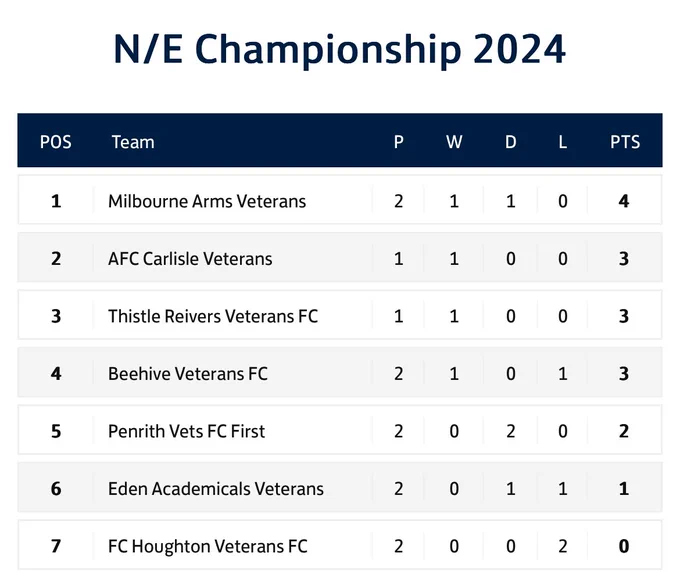Click Penrith Vets draws value 2
Image resolution: width=680 pixels, height=578 pixels.
pos(510,431)
